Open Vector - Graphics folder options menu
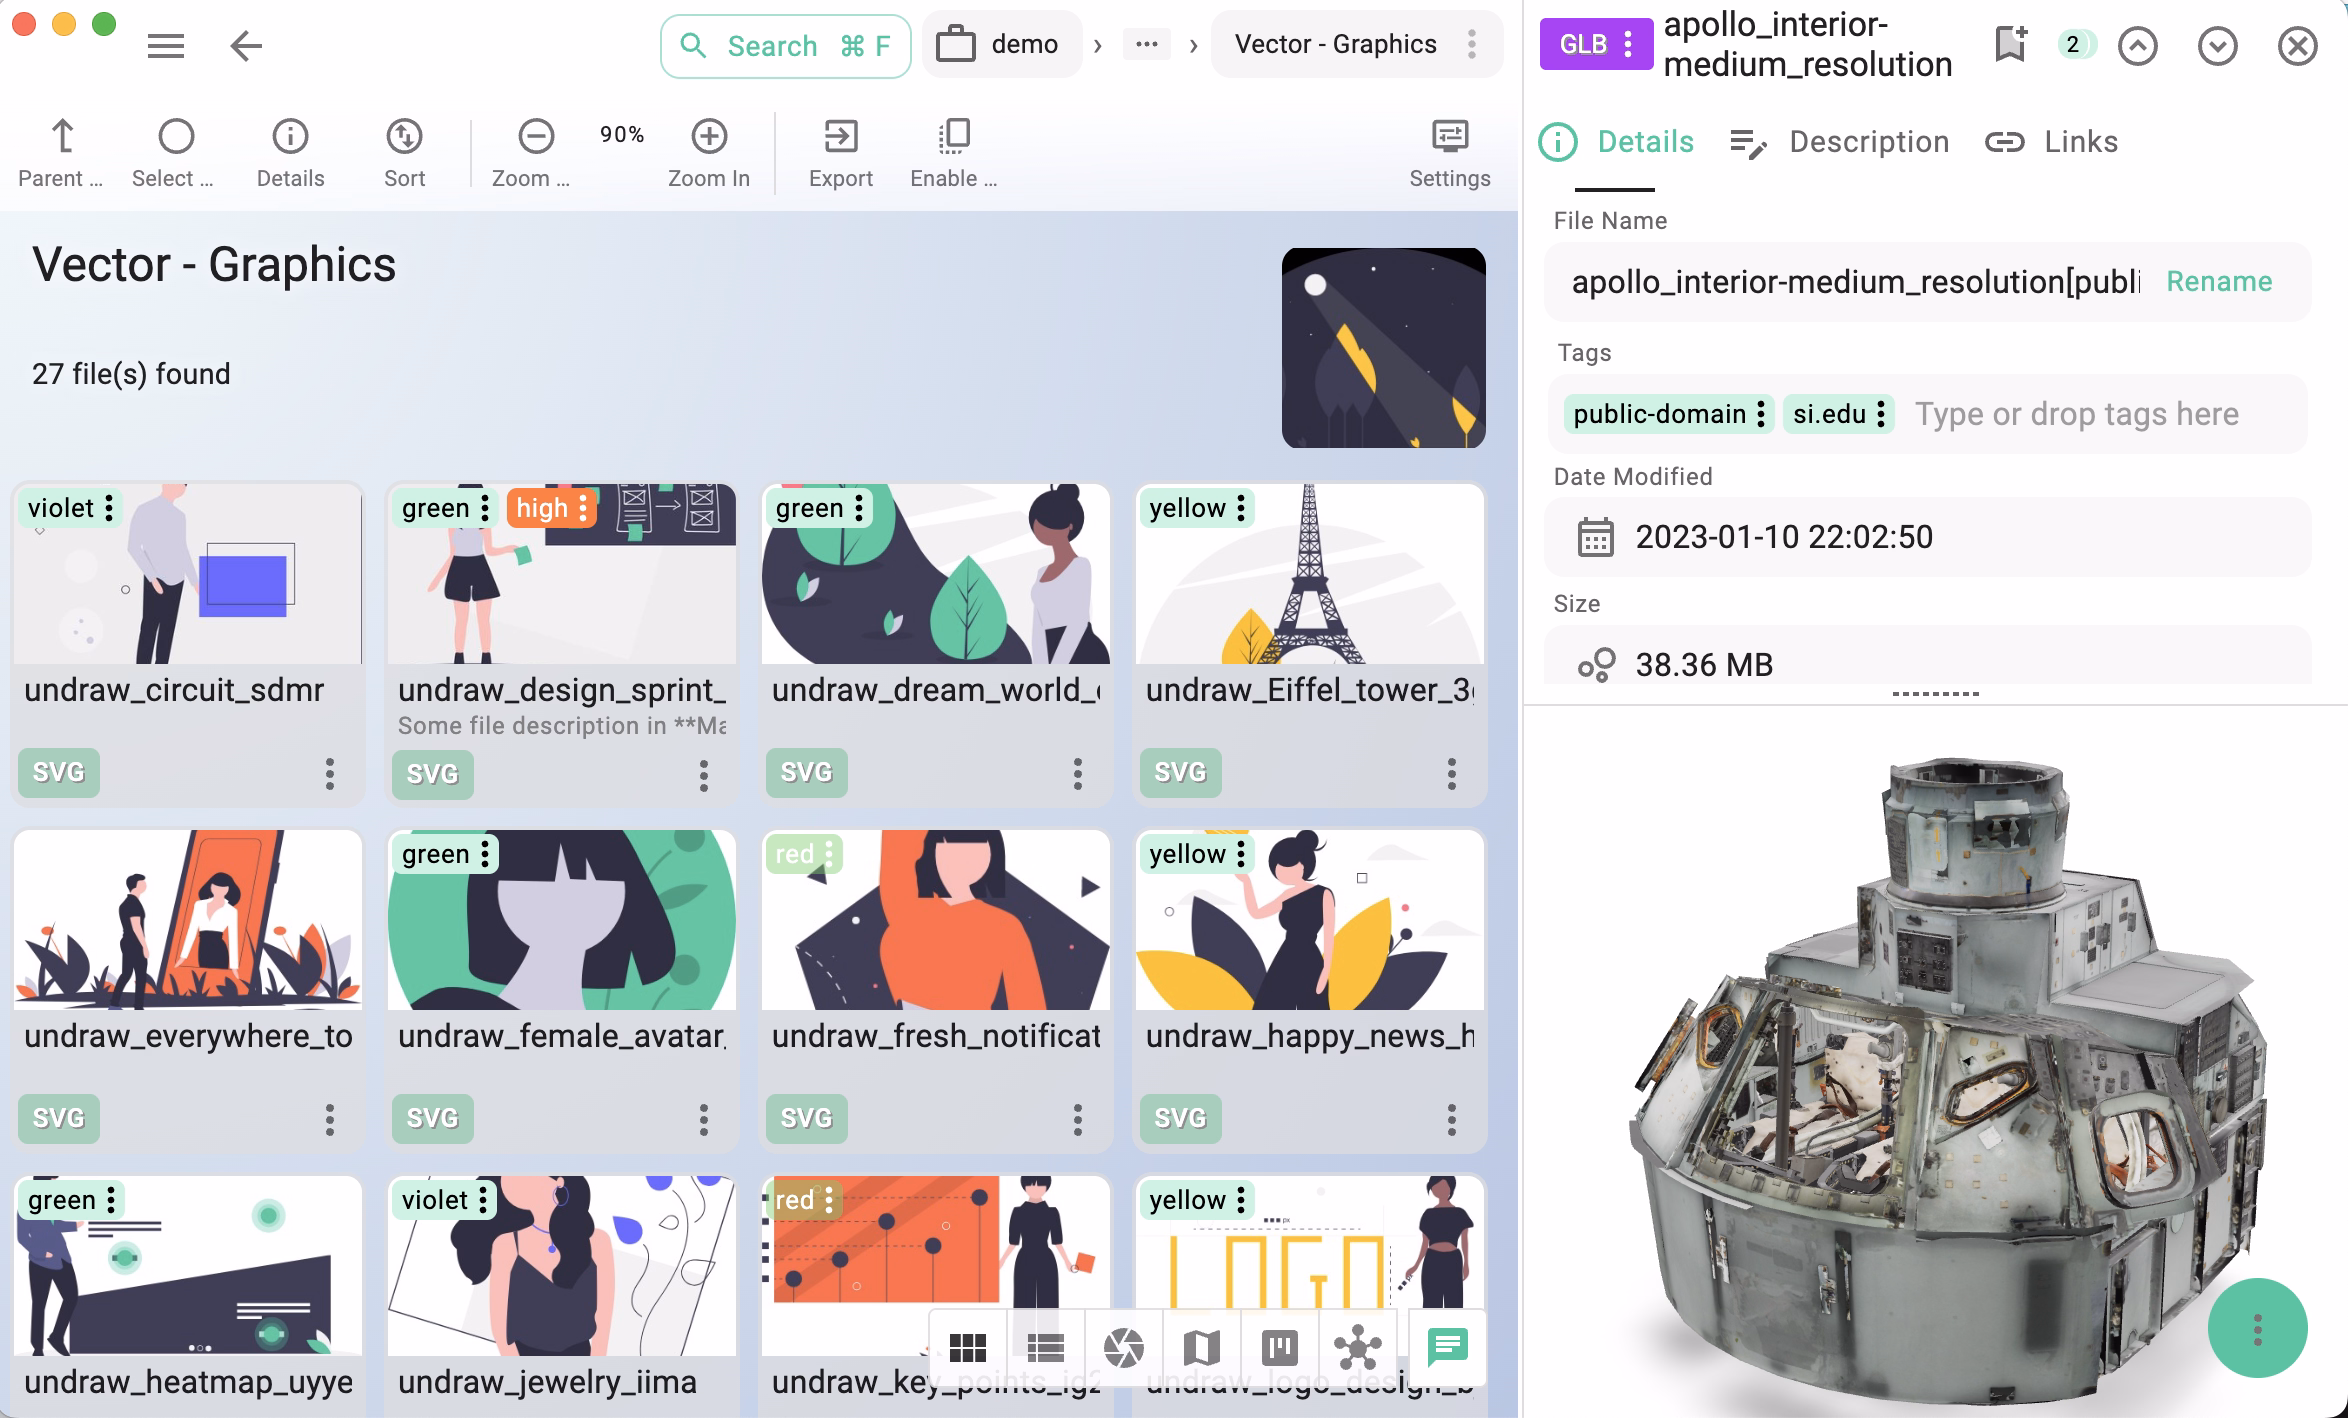Image resolution: width=2348 pixels, height=1418 pixels. click(1471, 44)
